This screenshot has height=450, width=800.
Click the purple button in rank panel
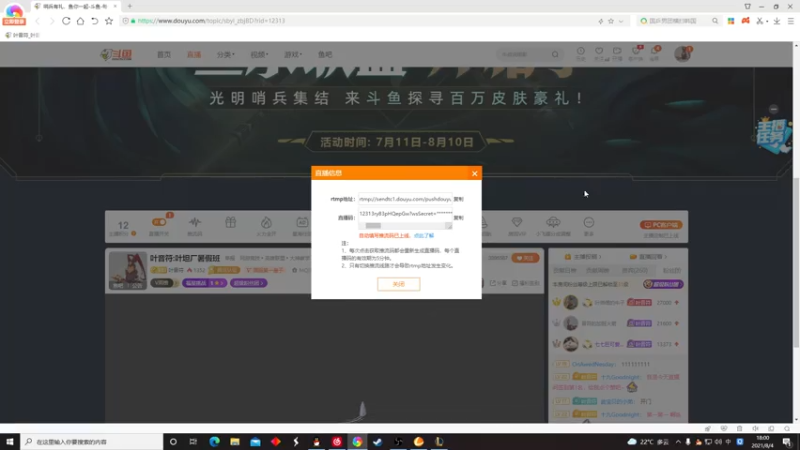(x=663, y=284)
